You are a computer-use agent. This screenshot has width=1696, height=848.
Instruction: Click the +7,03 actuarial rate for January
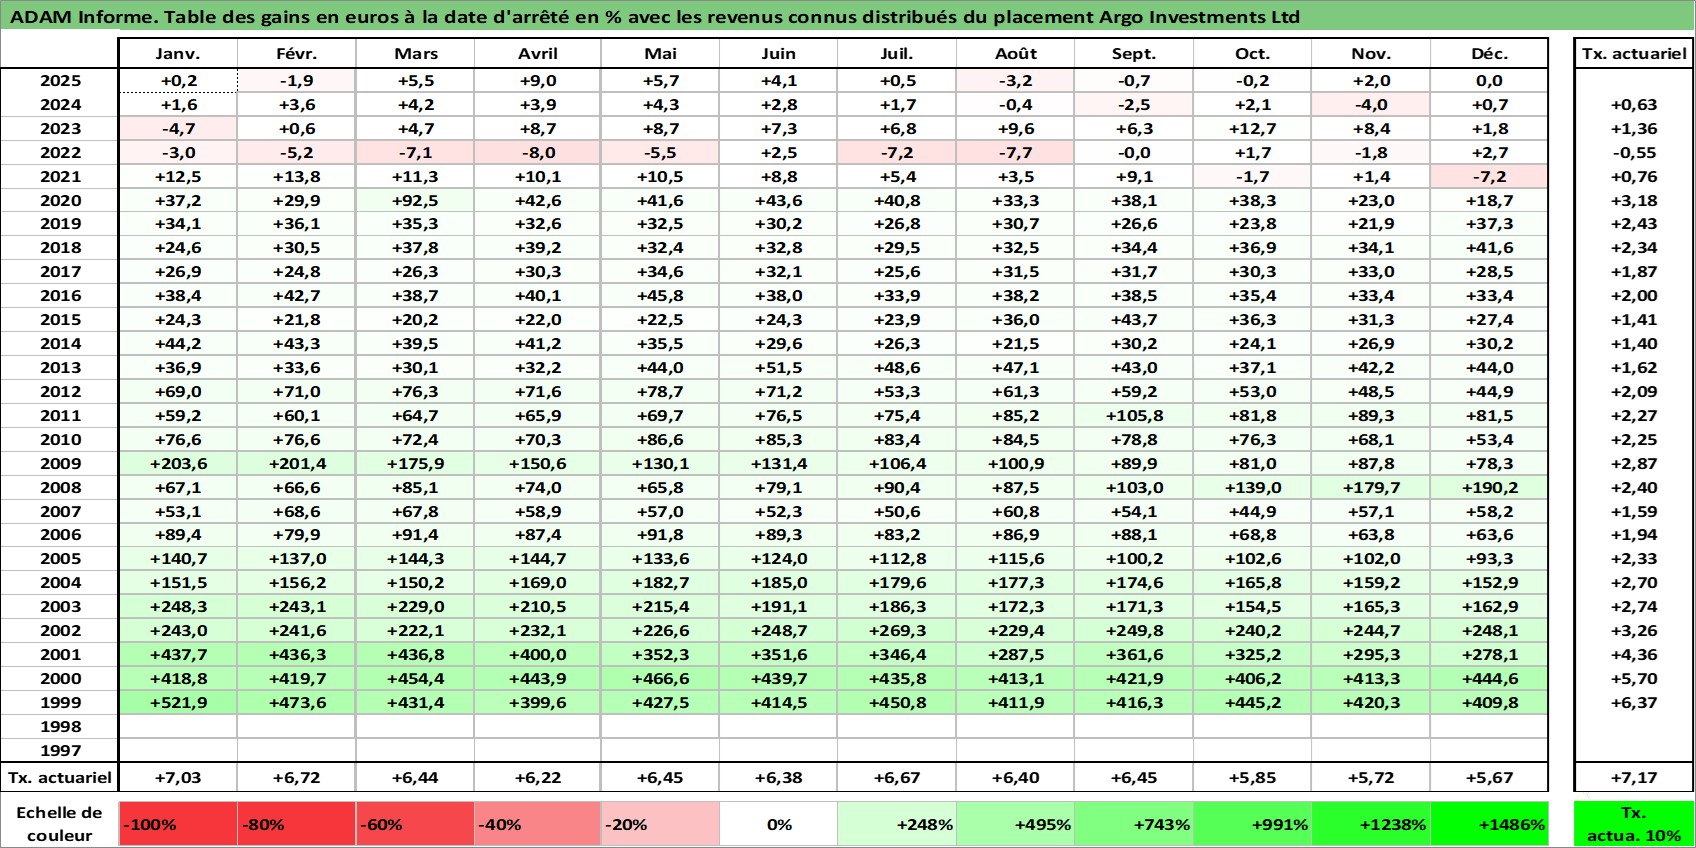pyautogui.click(x=178, y=777)
